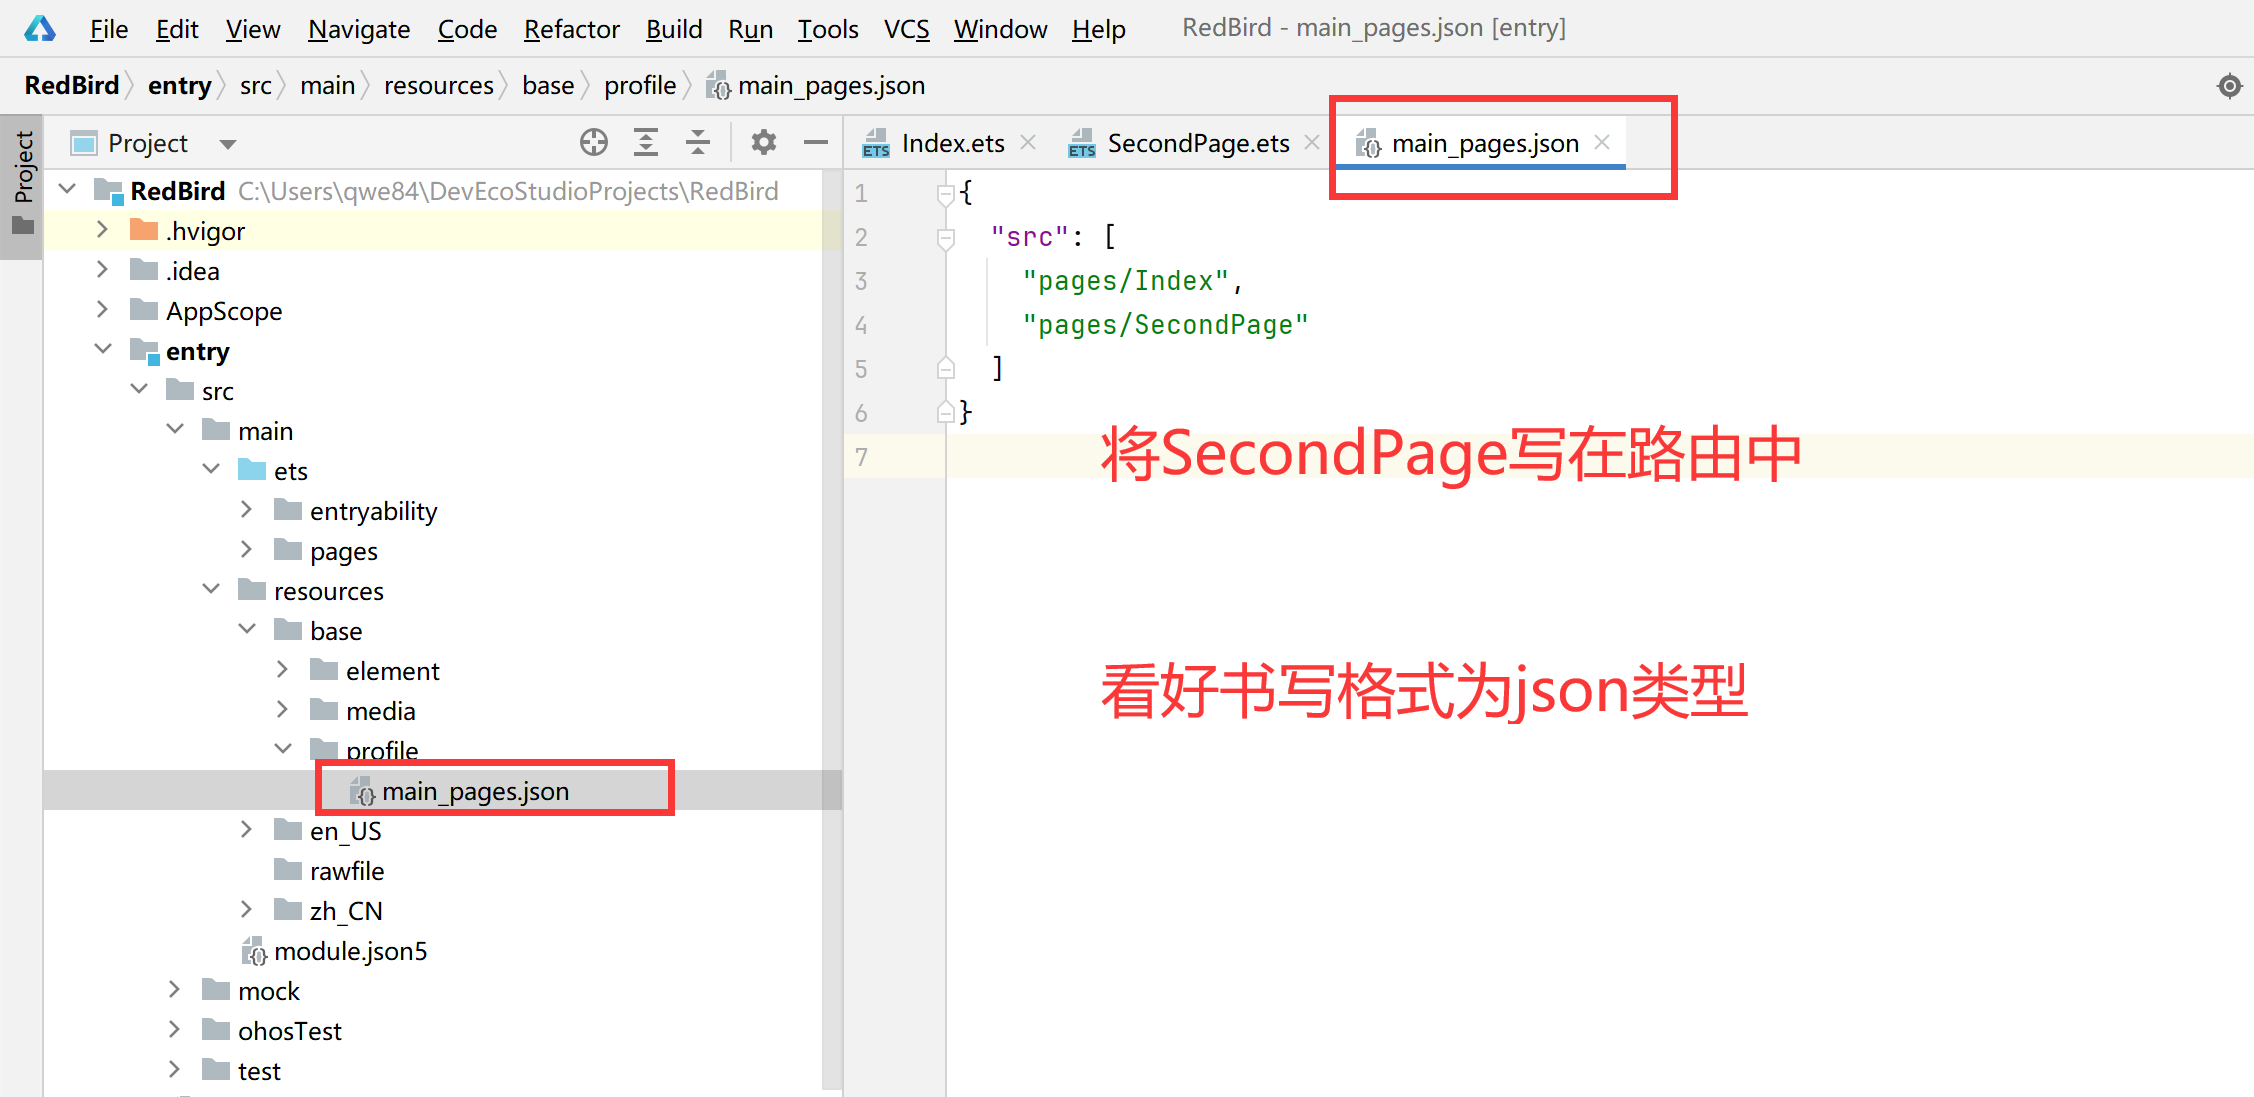Expand the pages folder
Image resolution: width=2254 pixels, height=1097 pixels.
tap(247, 550)
